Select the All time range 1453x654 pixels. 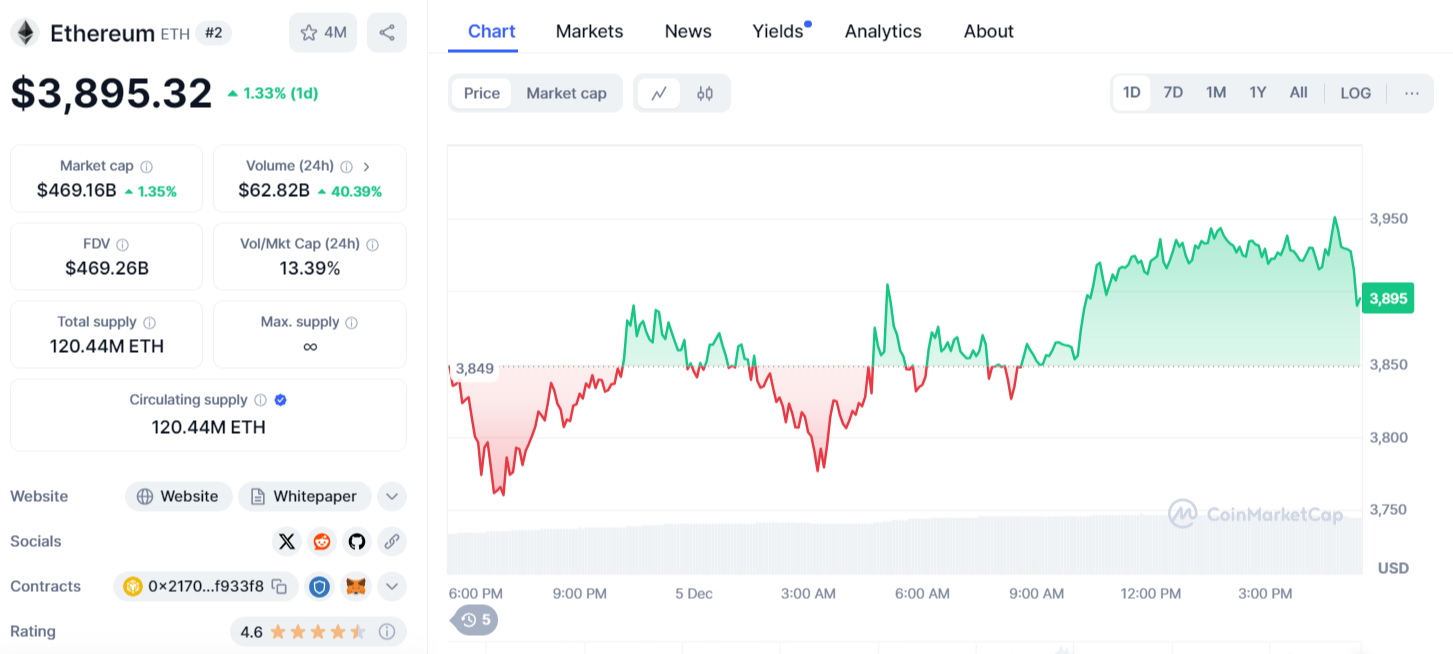pyautogui.click(x=1298, y=93)
